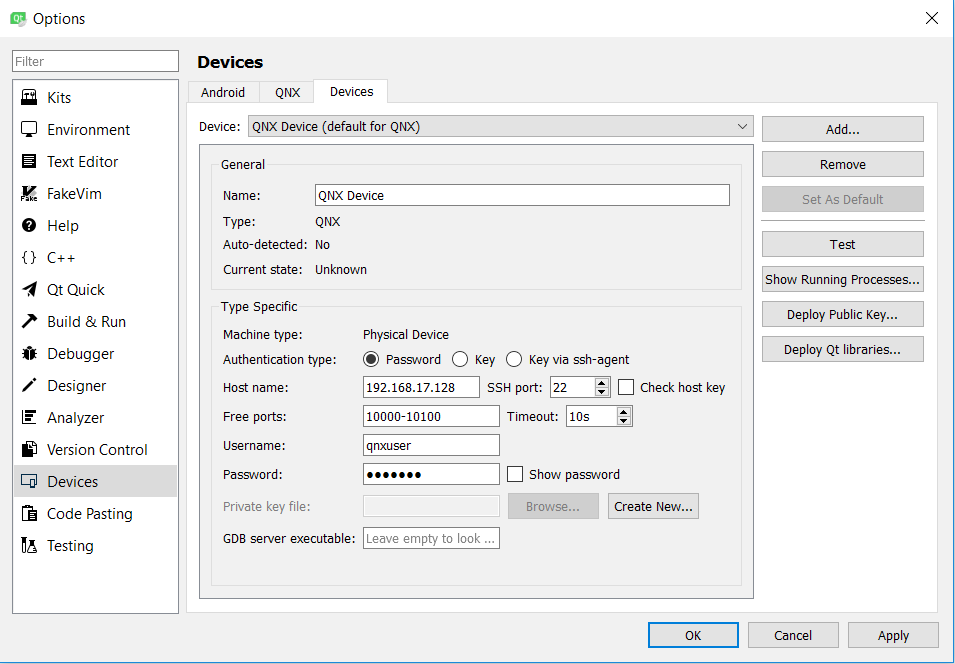Viewport: 955px width, 664px height.
Task: Increase SSH port with up arrow
Action: [602, 383]
